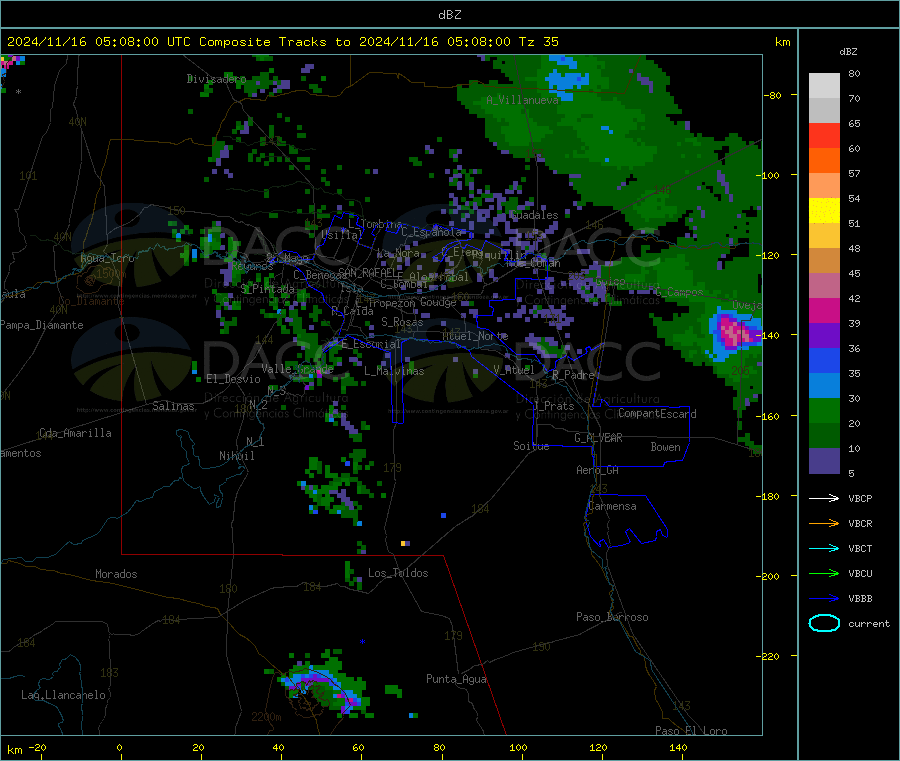The width and height of the screenshot is (900, 761).
Task: Click the 'Nihuil' map label
Action: (x=236, y=456)
